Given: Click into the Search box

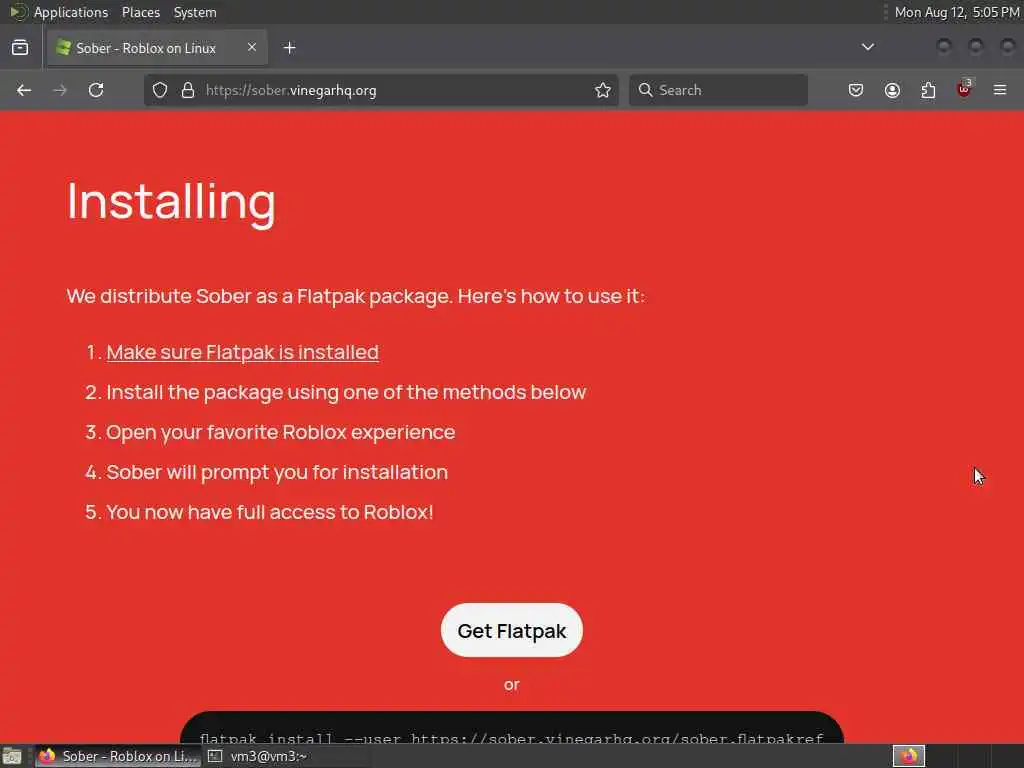Looking at the screenshot, I should [x=718, y=90].
